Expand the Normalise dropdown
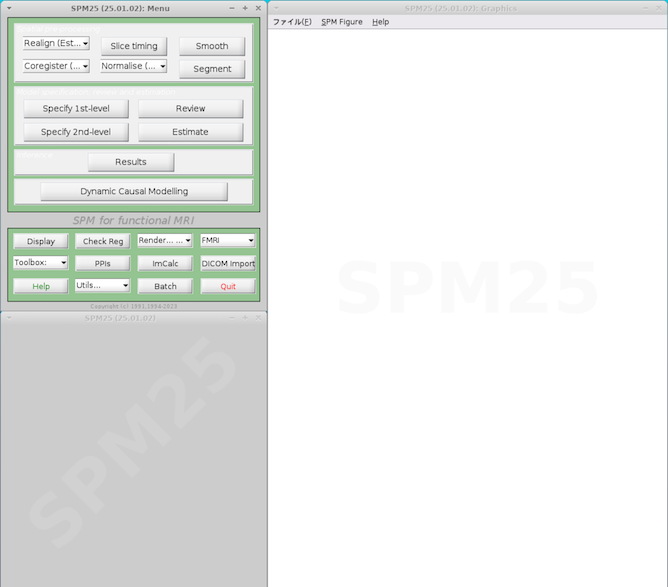 [133, 66]
